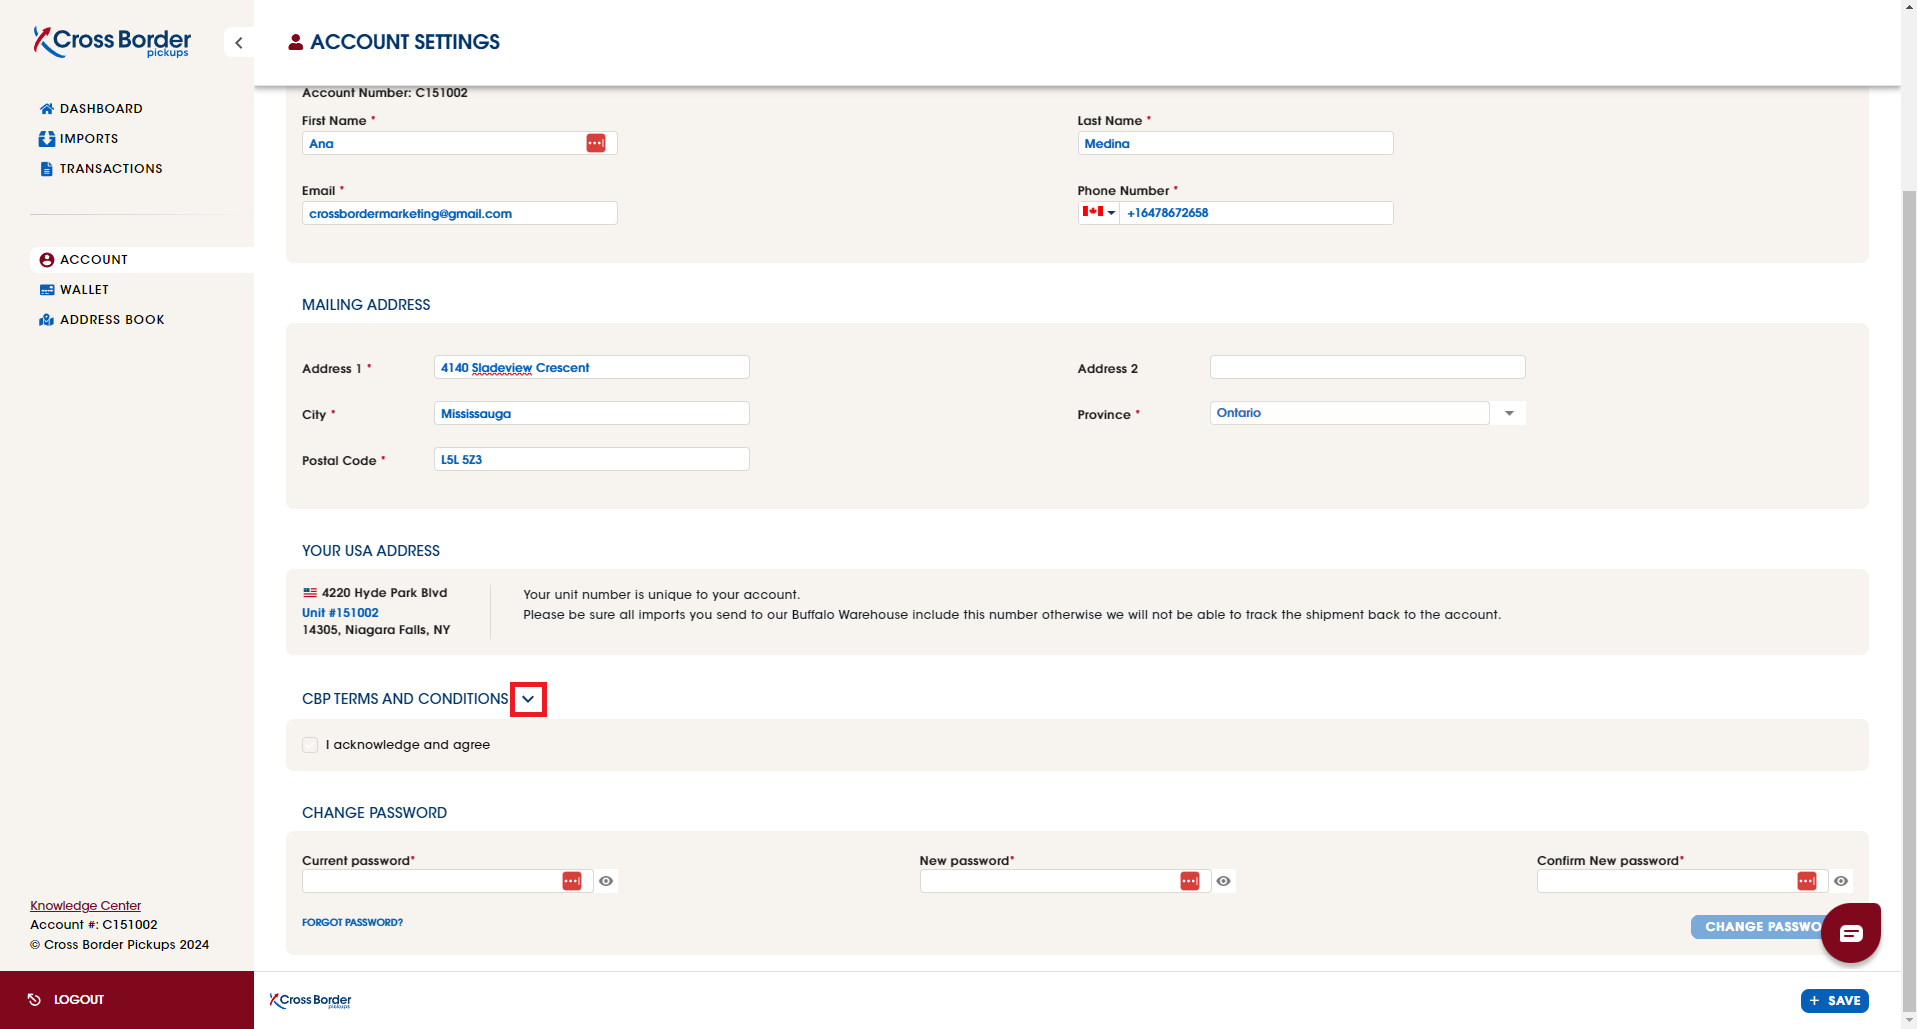Click the City field
Image resolution: width=1917 pixels, height=1029 pixels.
click(592, 413)
